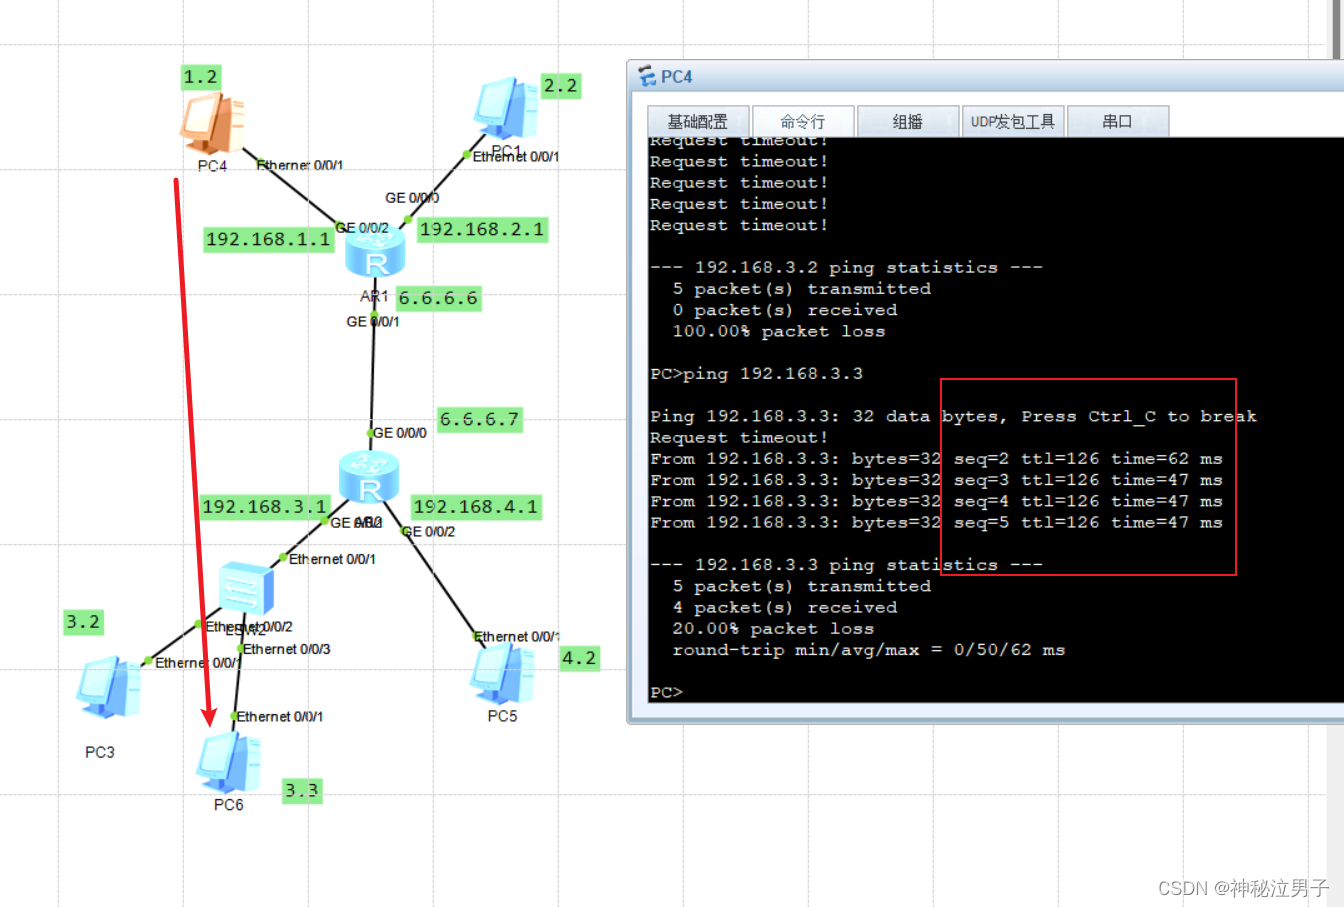
Task: Switch to the 基础配置 tab
Action: tap(698, 122)
